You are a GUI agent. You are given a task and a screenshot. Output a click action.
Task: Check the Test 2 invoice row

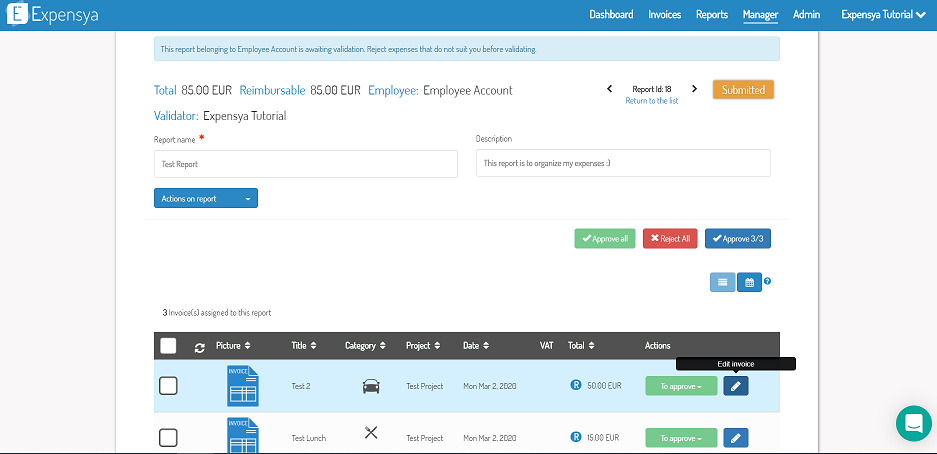[169, 386]
